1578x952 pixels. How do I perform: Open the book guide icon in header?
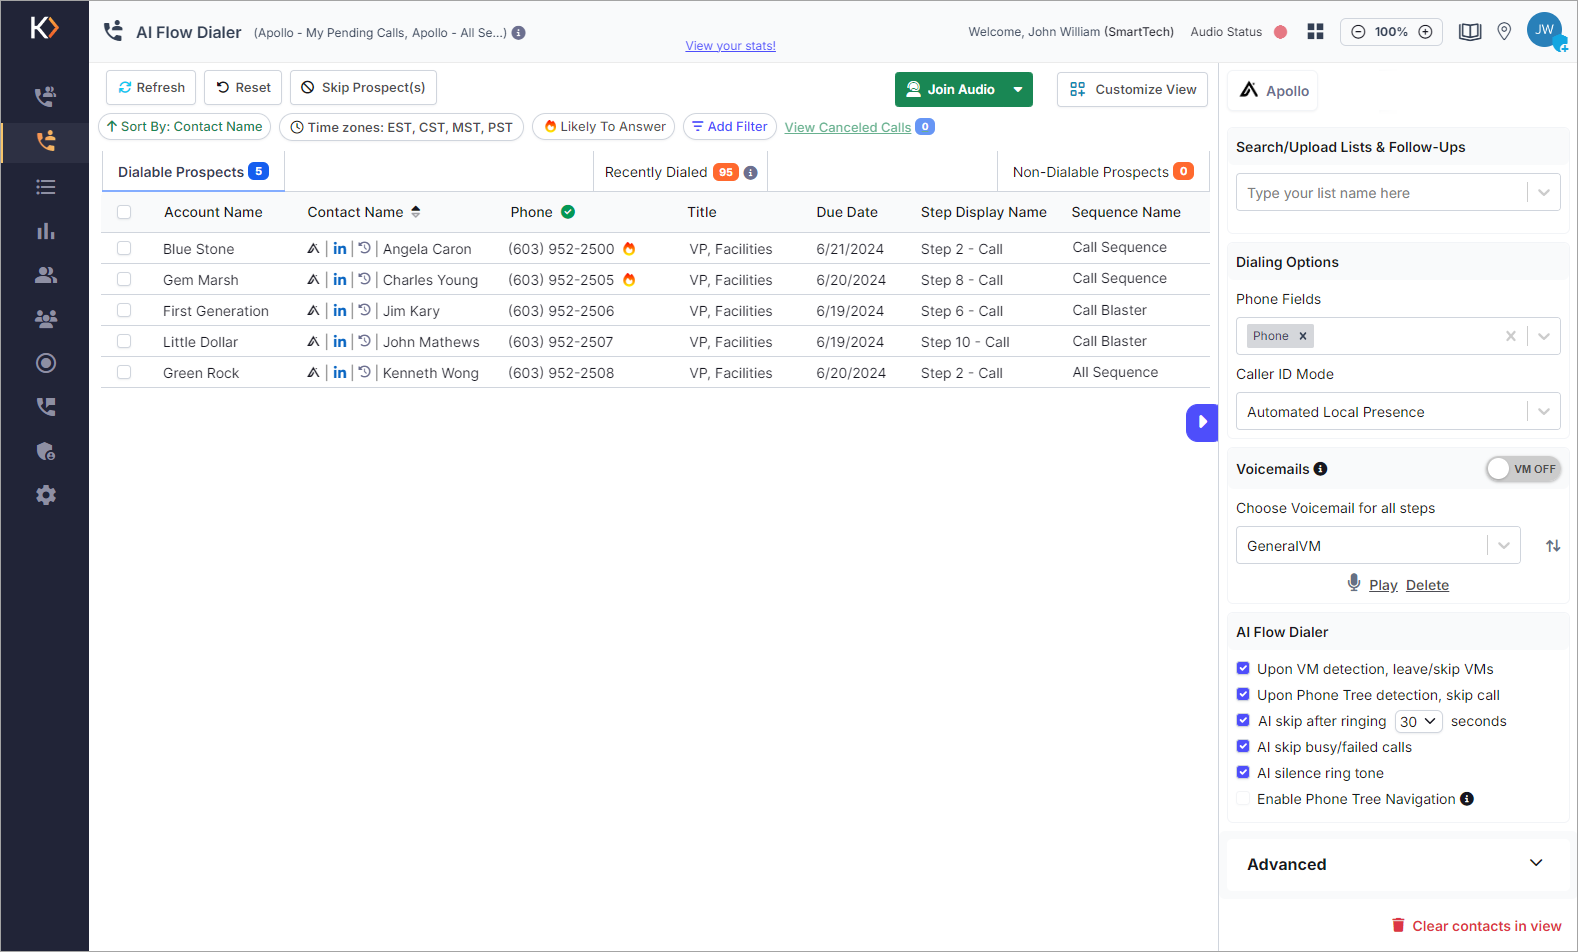point(1469,32)
